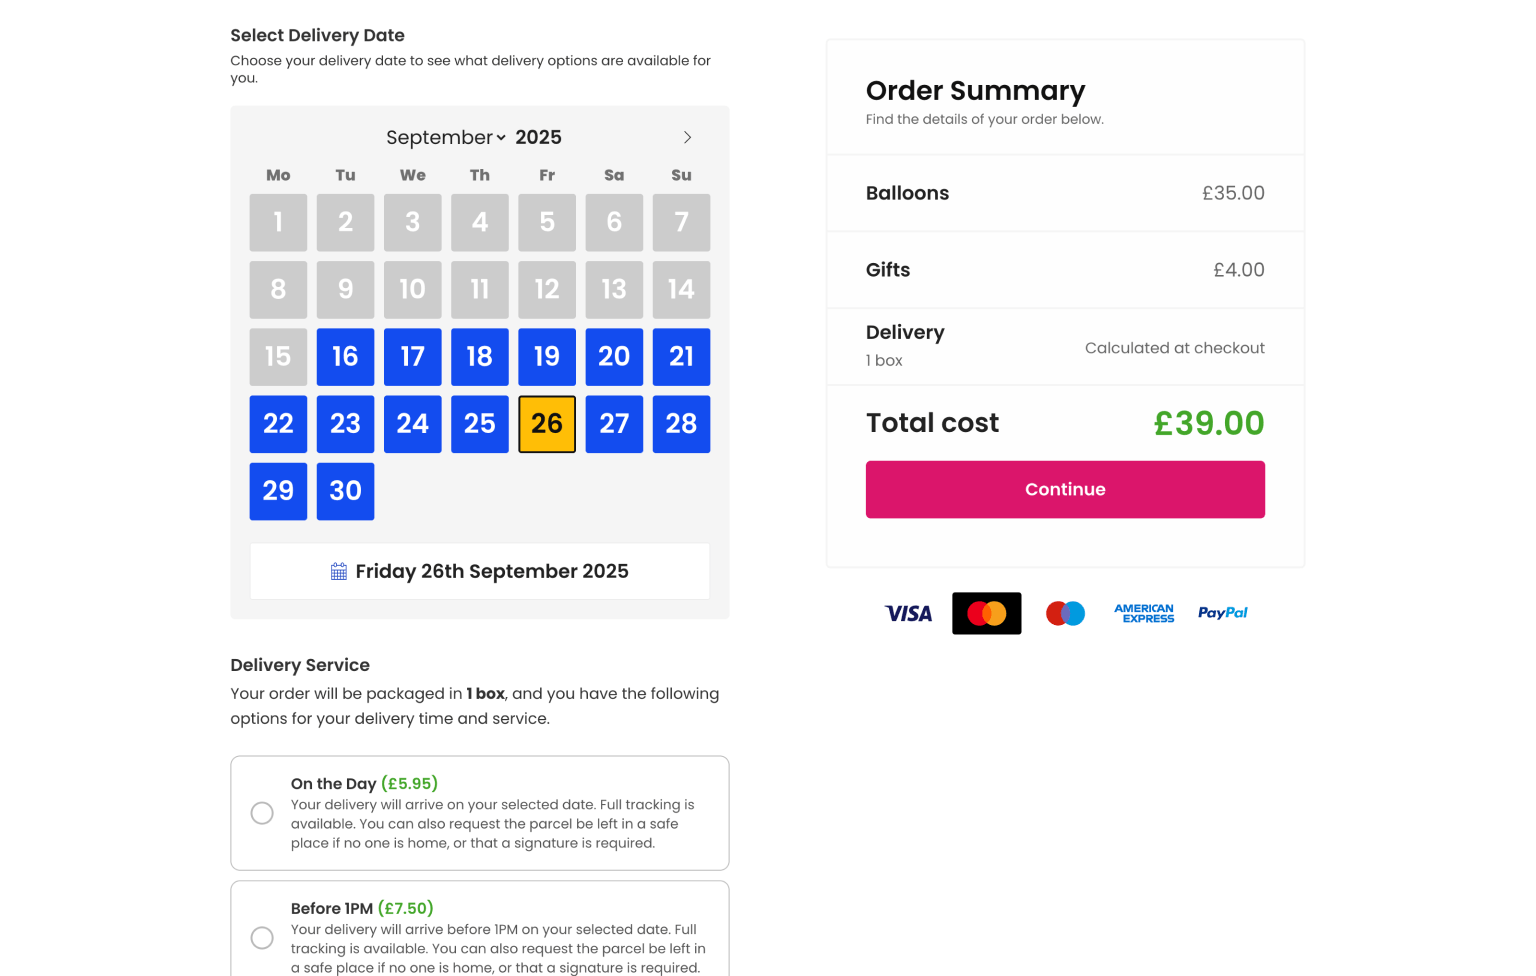The width and height of the screenshot is (1536, 976).
Task: Click the Mastercard payment logo
Action: 986,613
